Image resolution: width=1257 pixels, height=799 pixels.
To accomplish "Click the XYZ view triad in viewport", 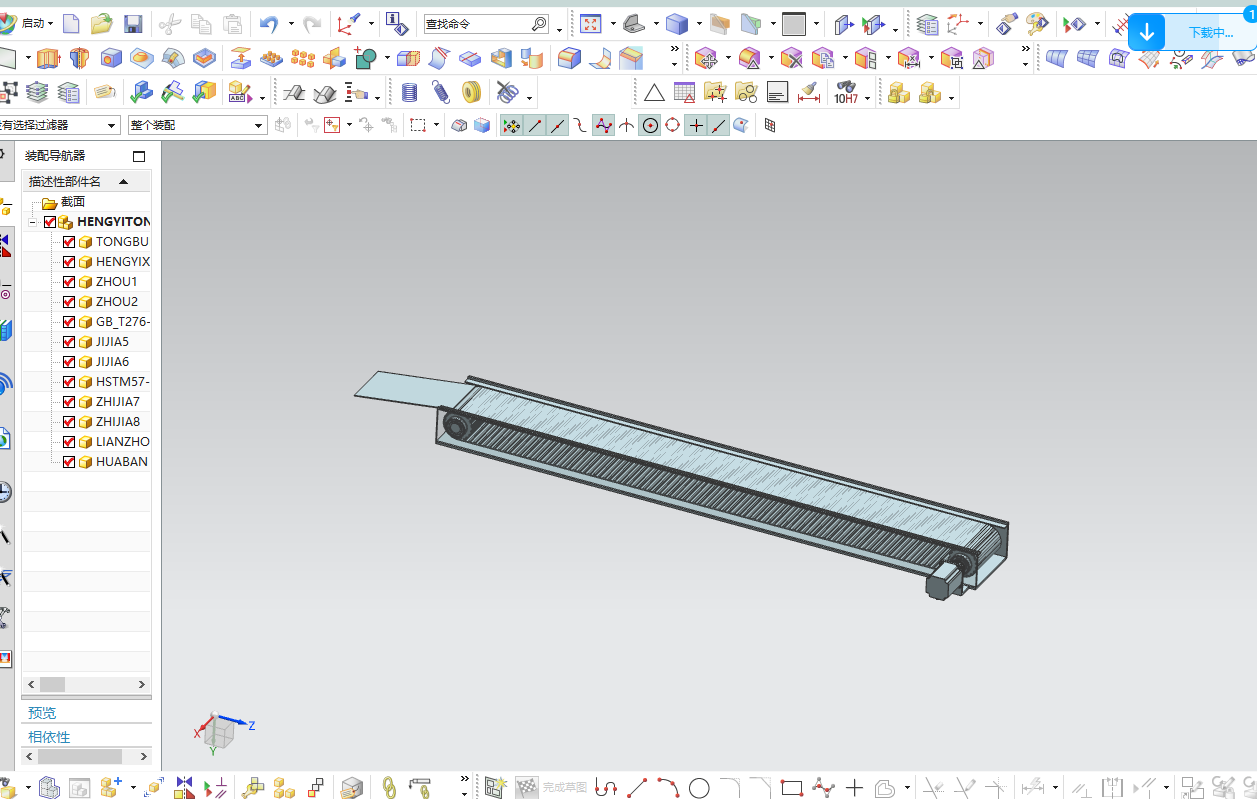I will pos(223,731).
